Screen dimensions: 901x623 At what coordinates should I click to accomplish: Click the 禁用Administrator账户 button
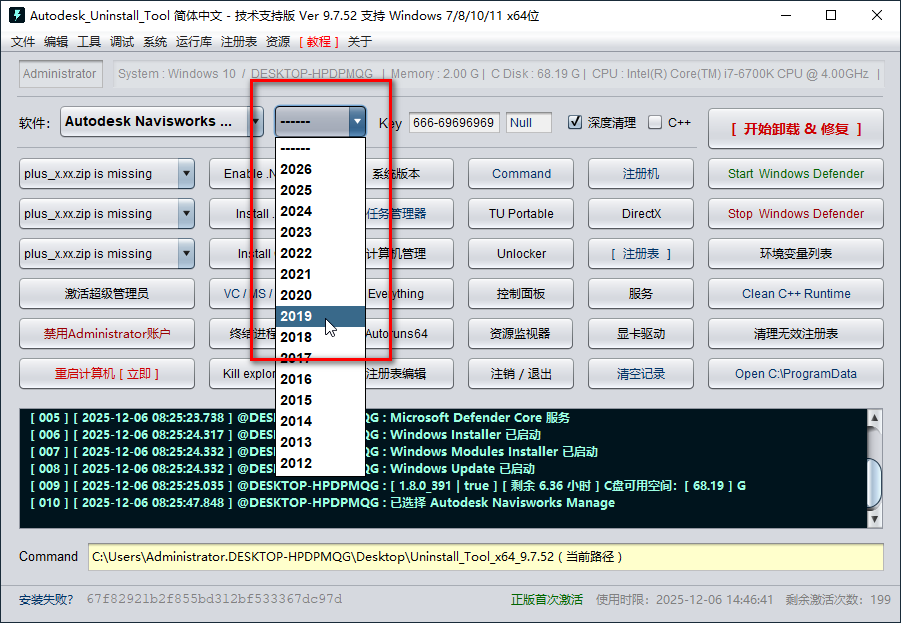coord(107,333)
